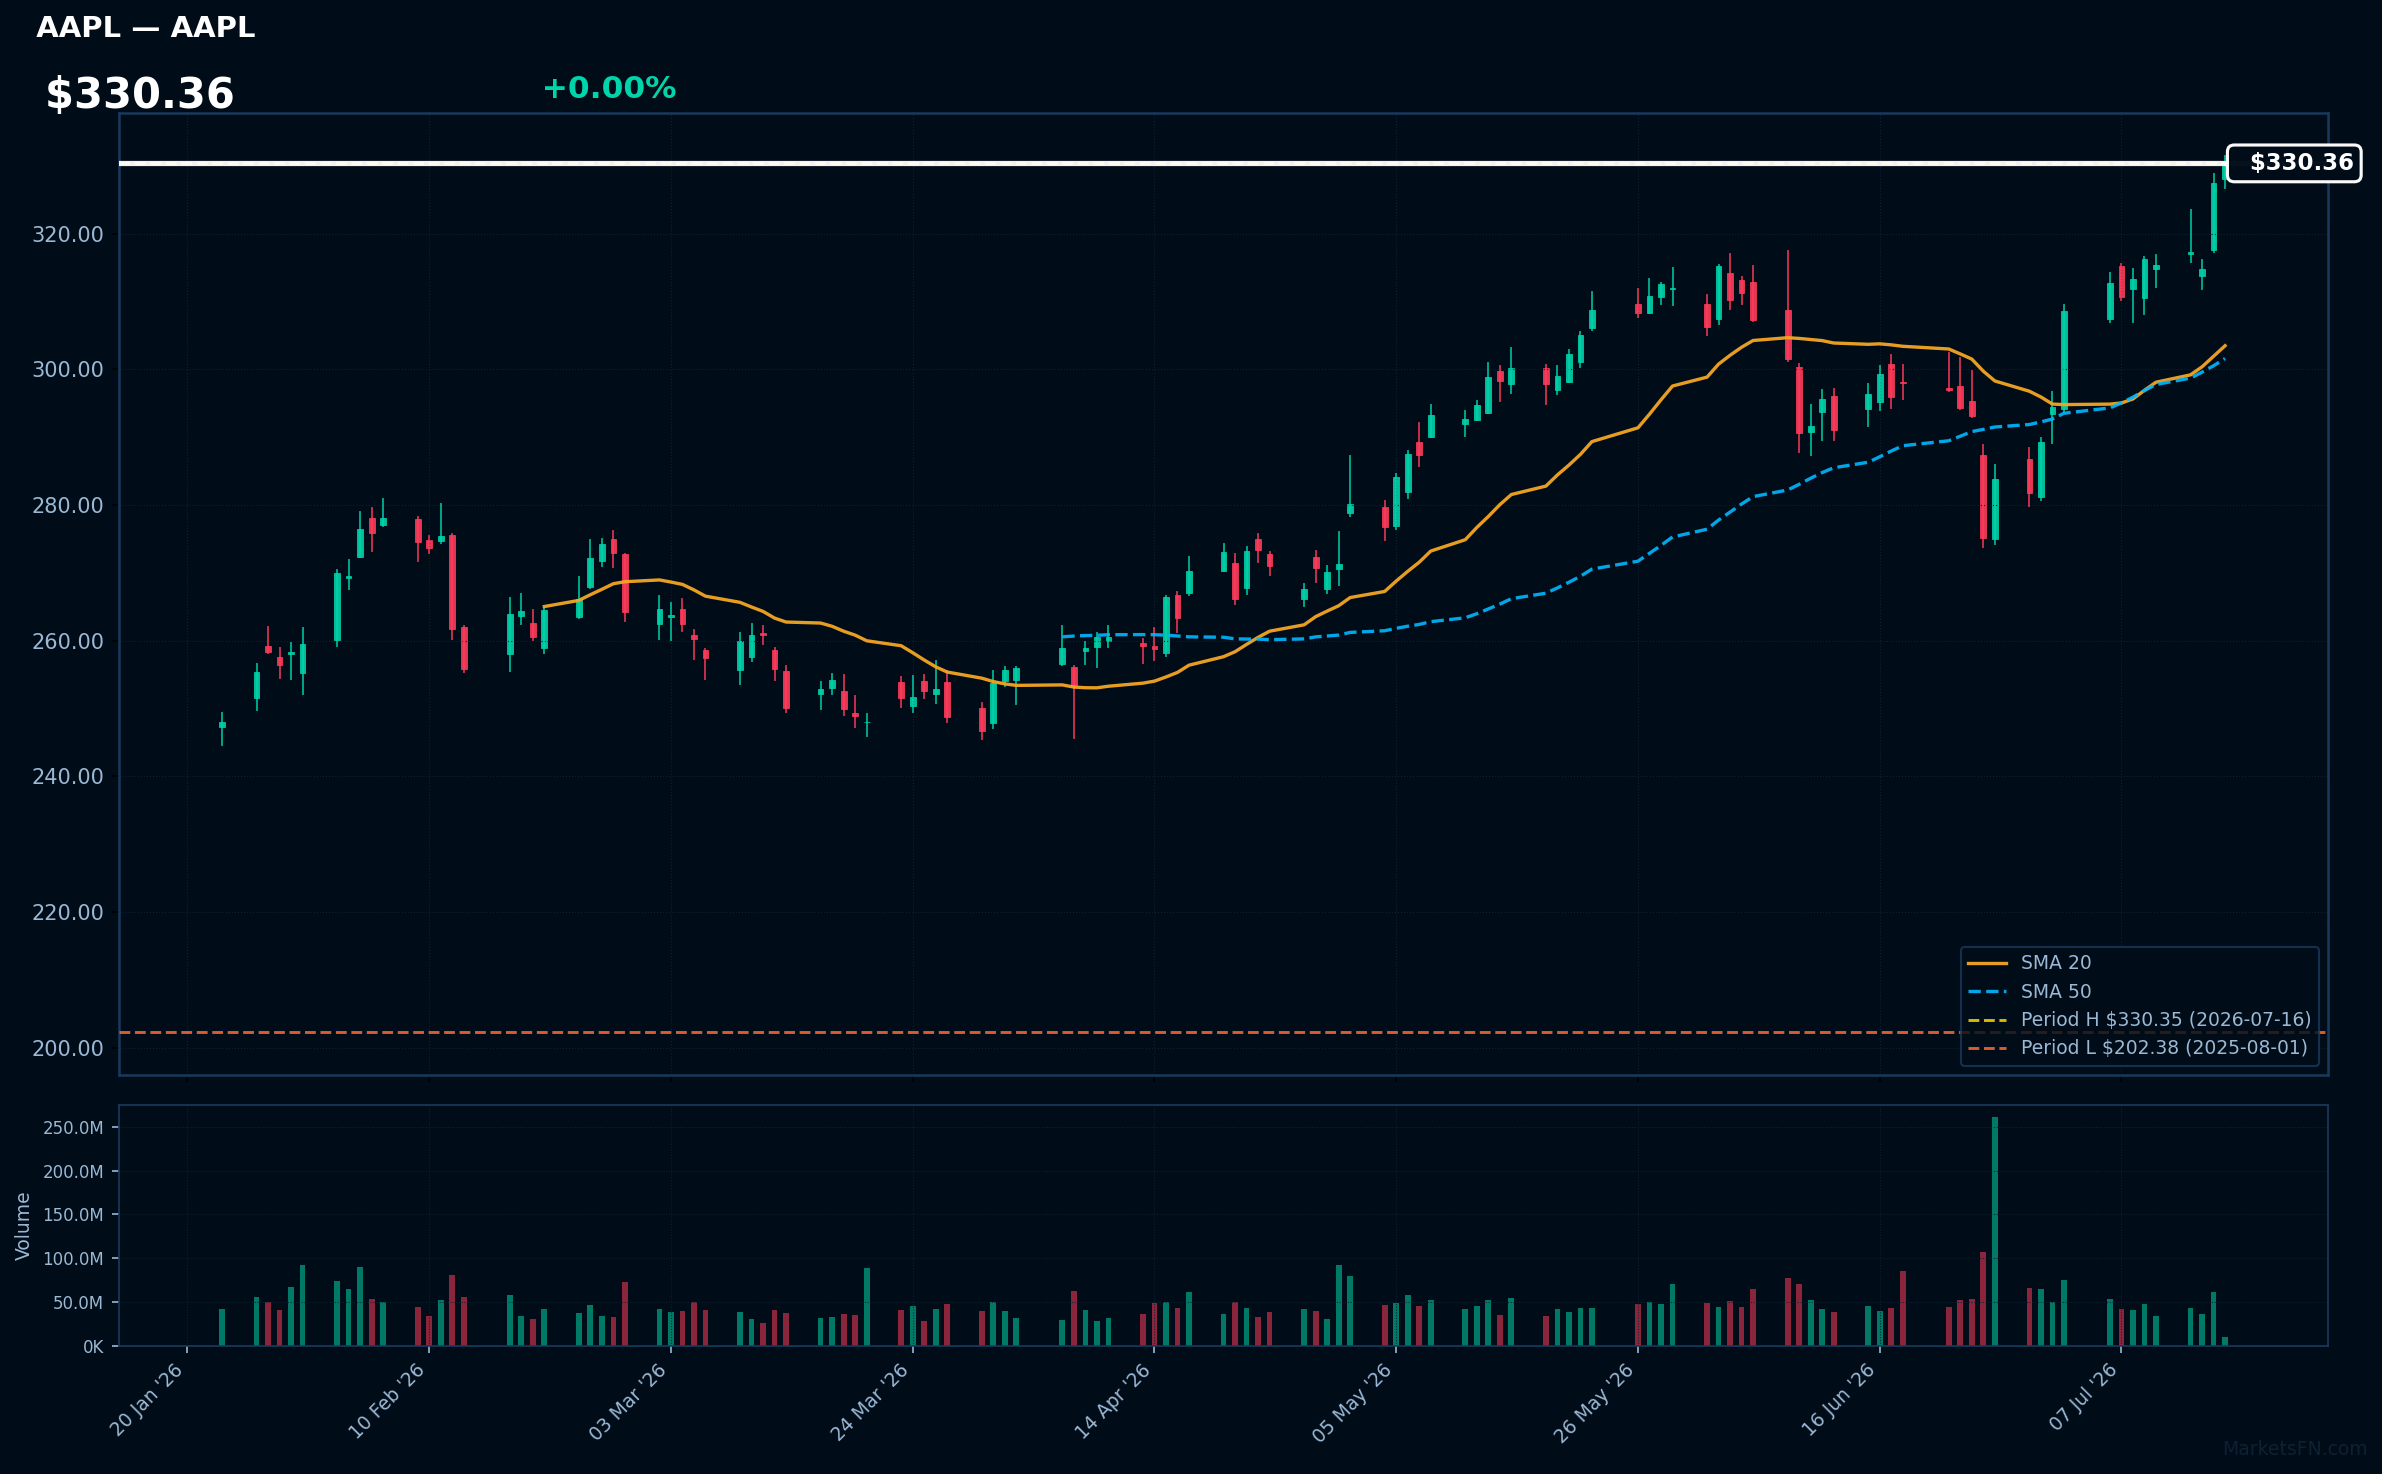This screenshot has width=2382, height=1474.
Task: Click the AAPL — AAPL chart title
Action: click(145, 28)
